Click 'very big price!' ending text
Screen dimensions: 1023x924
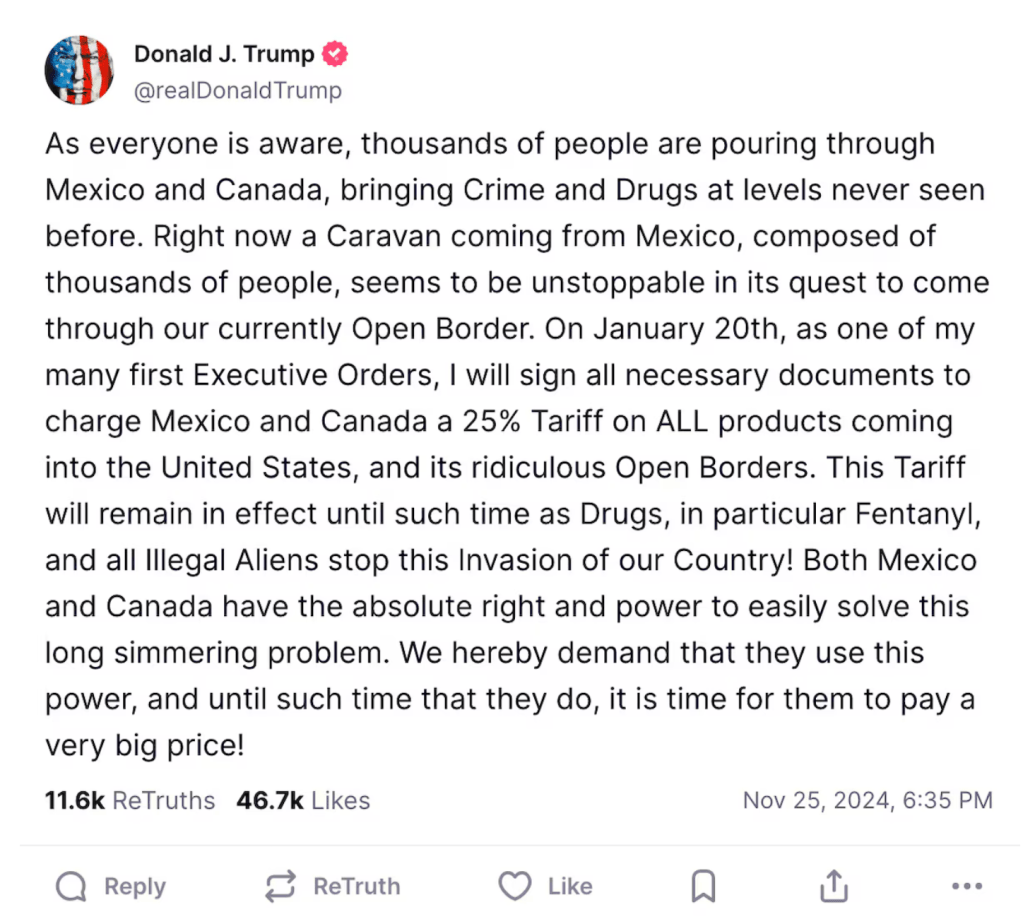point(145,745)
